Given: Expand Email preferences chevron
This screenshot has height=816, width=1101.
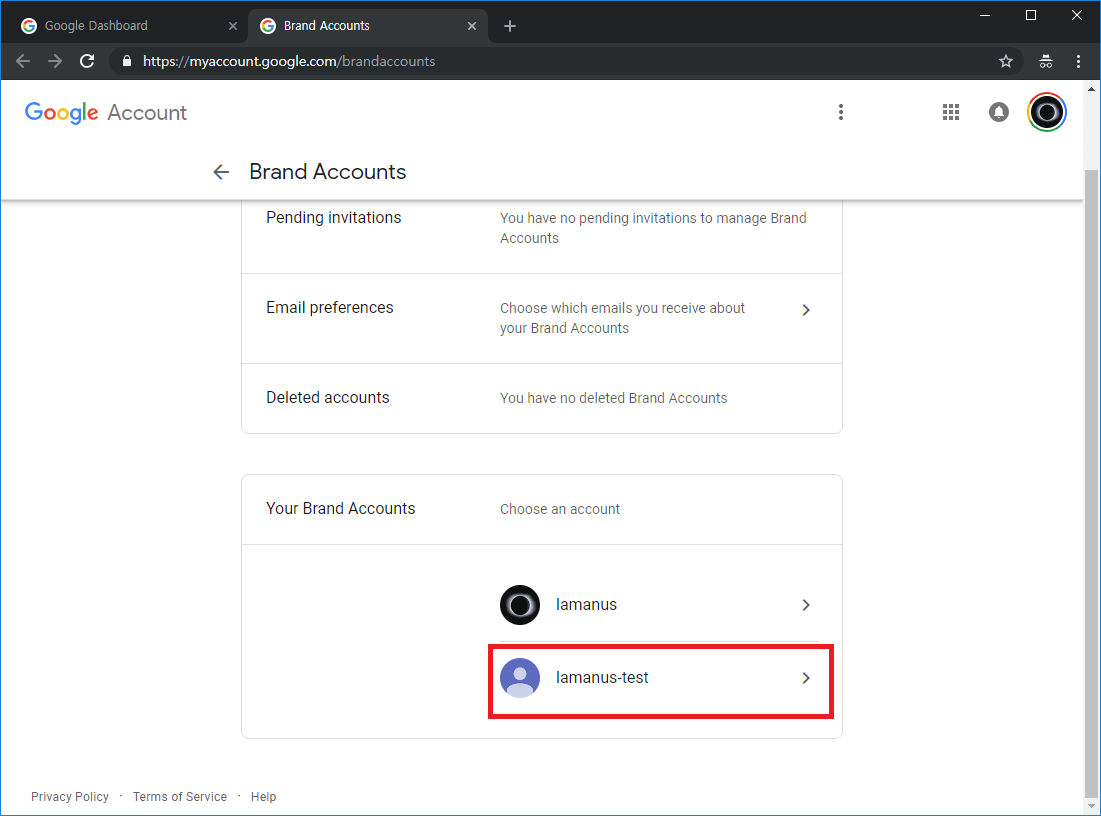Looking at the screenshot, I should (x=806, y=310).
